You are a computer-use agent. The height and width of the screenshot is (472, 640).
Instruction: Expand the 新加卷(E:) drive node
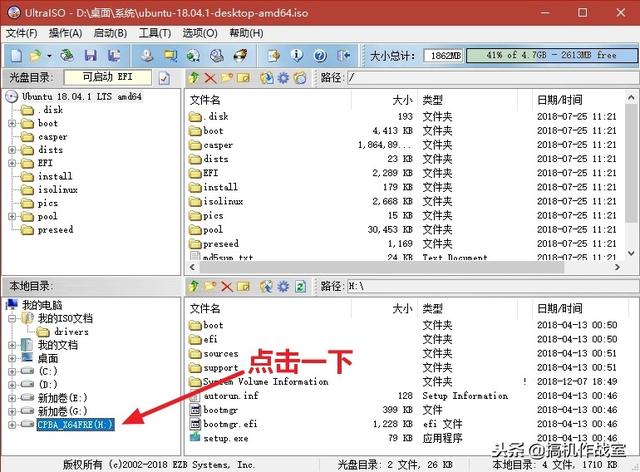pos(12,398)
